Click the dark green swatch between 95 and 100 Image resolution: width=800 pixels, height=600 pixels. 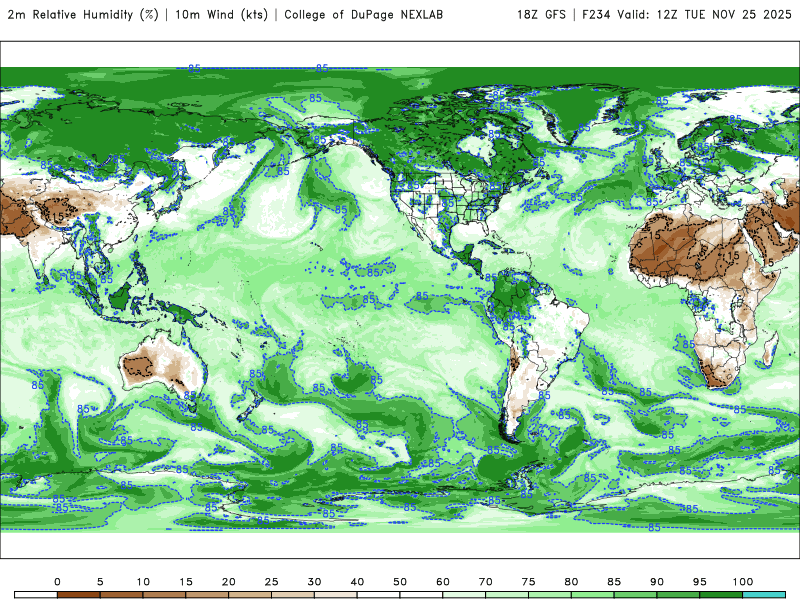pos(721,595)
